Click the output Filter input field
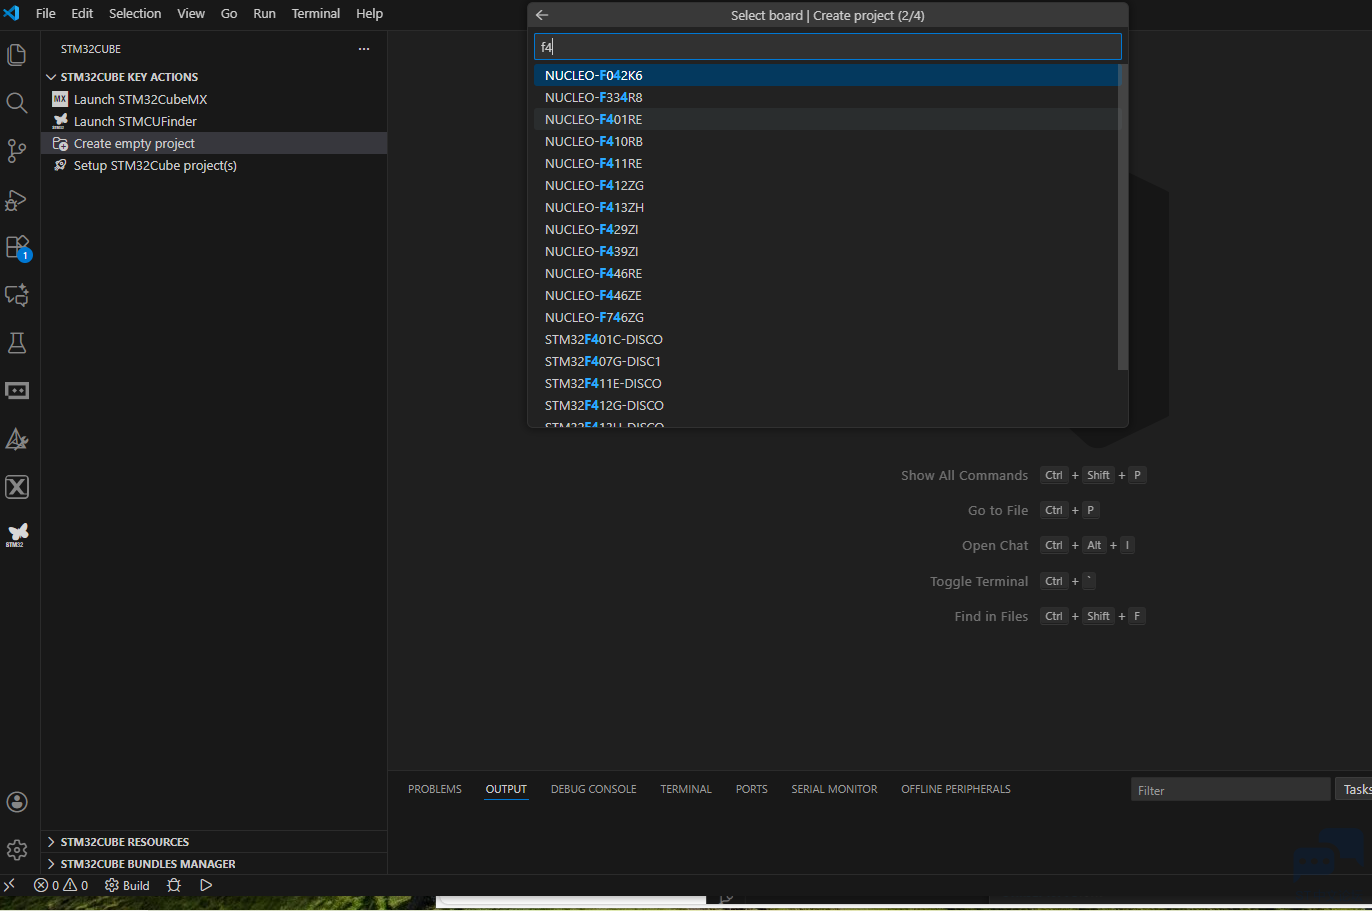This screenshot has height=911, width=1372. (1229, 790)
